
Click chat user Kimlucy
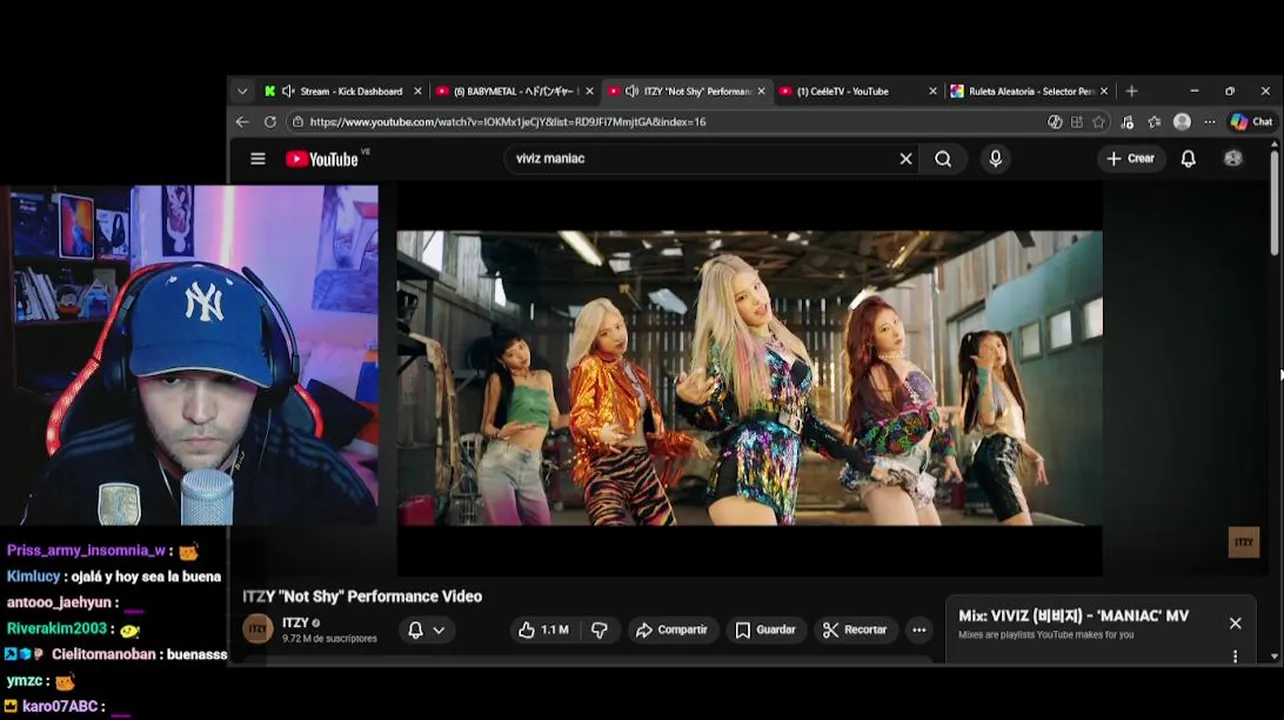(x=34, y=577)
